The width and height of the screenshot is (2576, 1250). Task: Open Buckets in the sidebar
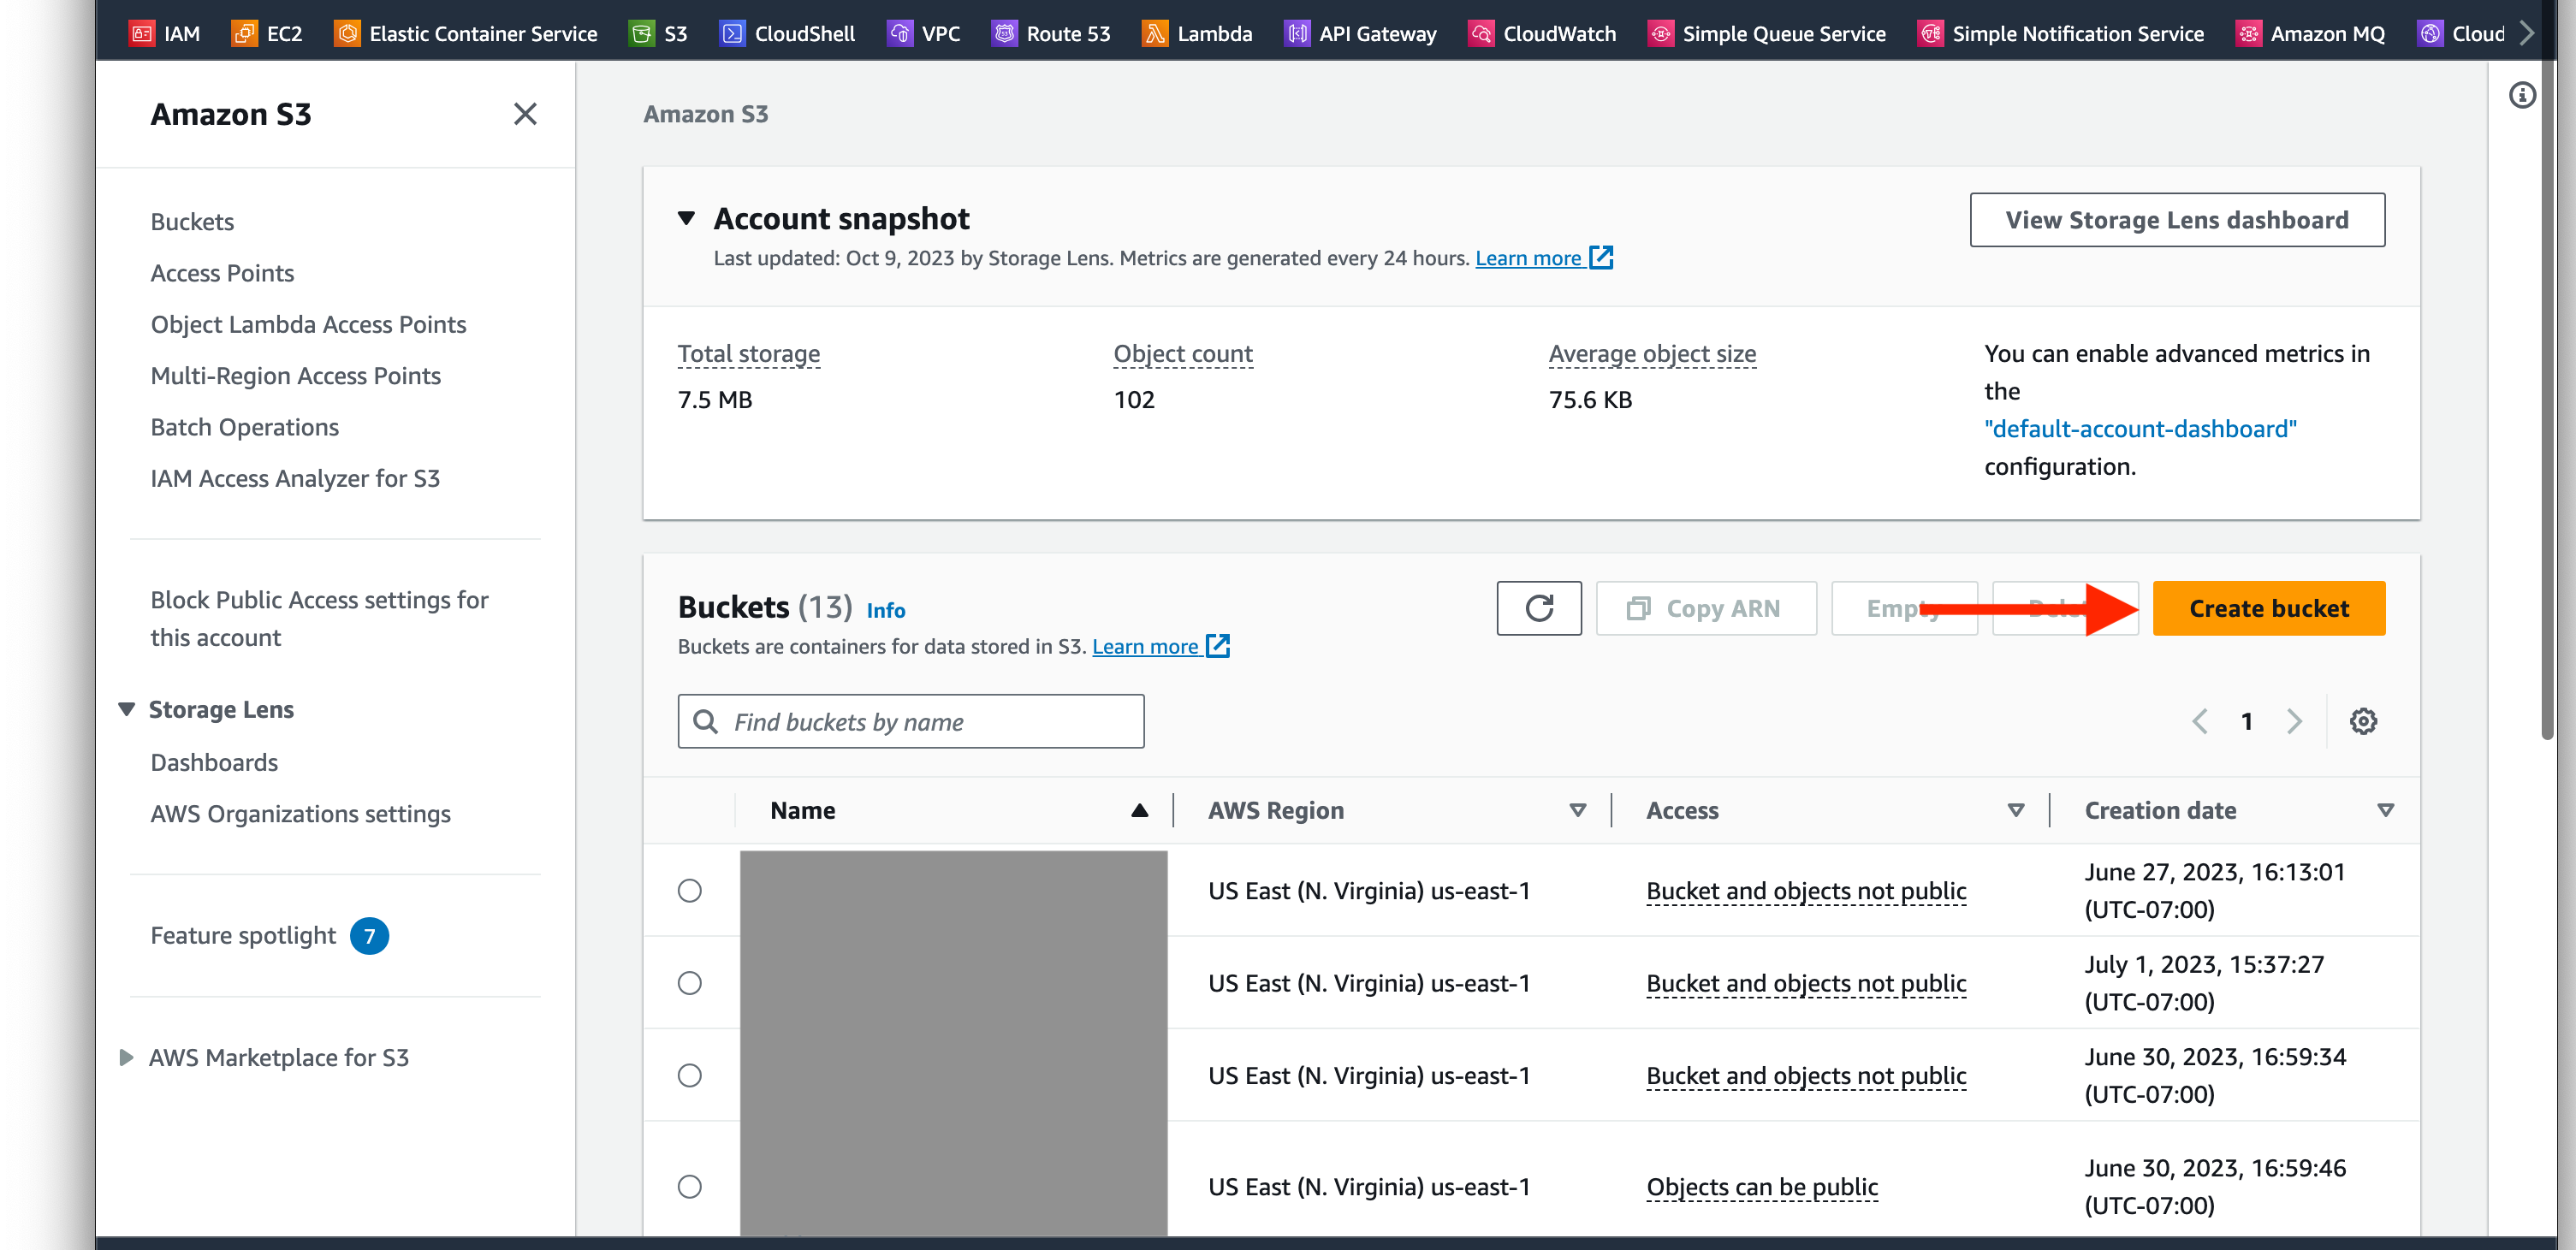192,221
